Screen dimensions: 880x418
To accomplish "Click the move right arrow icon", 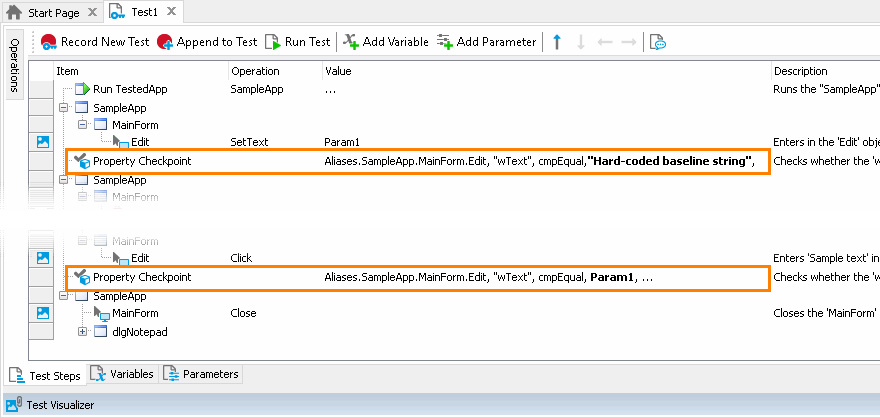I will point(629,42).
